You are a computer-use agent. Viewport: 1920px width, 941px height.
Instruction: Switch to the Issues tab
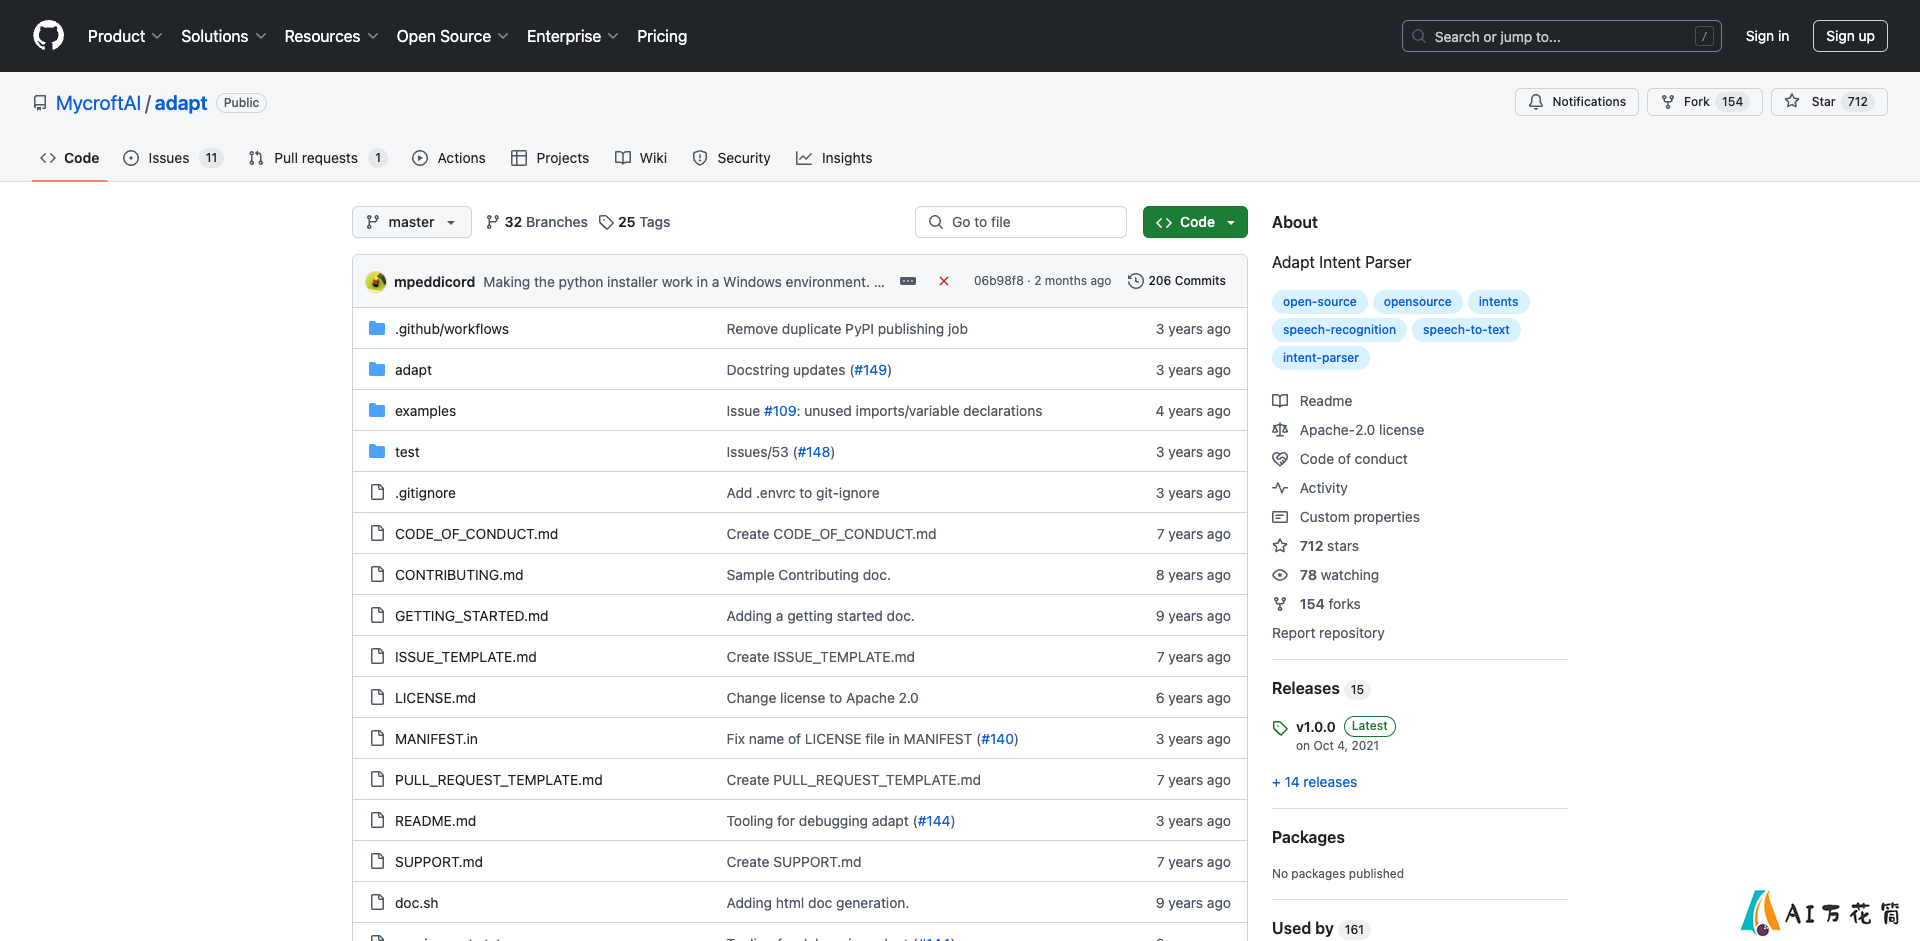tap(172, 158)
